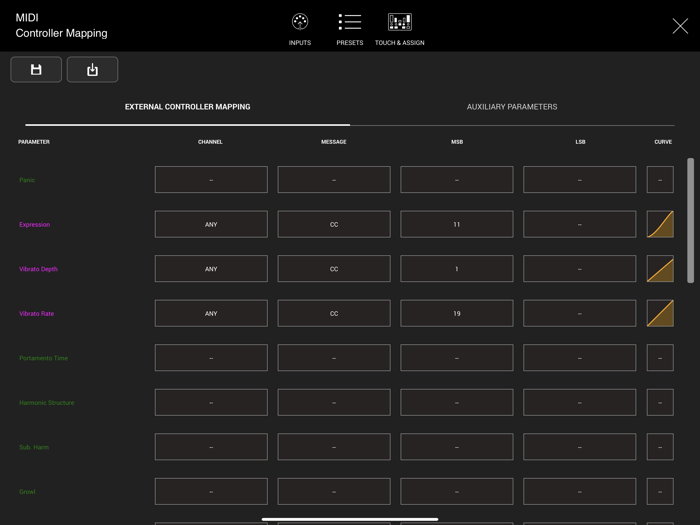This screenshot has height=525, width=700.
Task: Open the Expression curve shape icon
Action: [660, 224]
